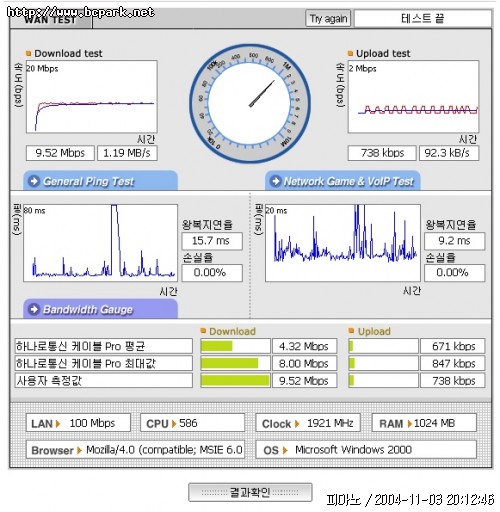
Task: Open the Bandwidth Gauge tab
Action: (100, 309)
